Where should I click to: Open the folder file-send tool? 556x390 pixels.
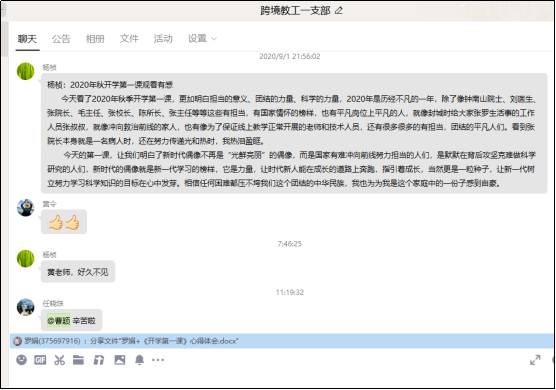78,360
